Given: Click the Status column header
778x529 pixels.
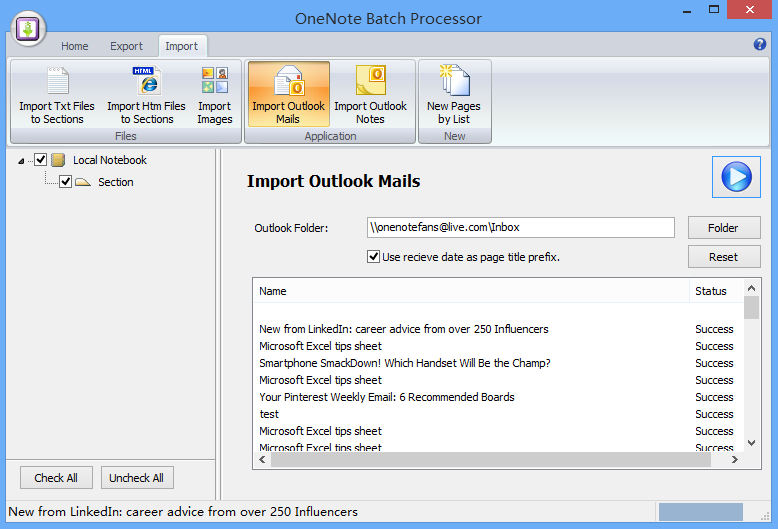Looking at the screenshot, I should [x=716, y=291].
